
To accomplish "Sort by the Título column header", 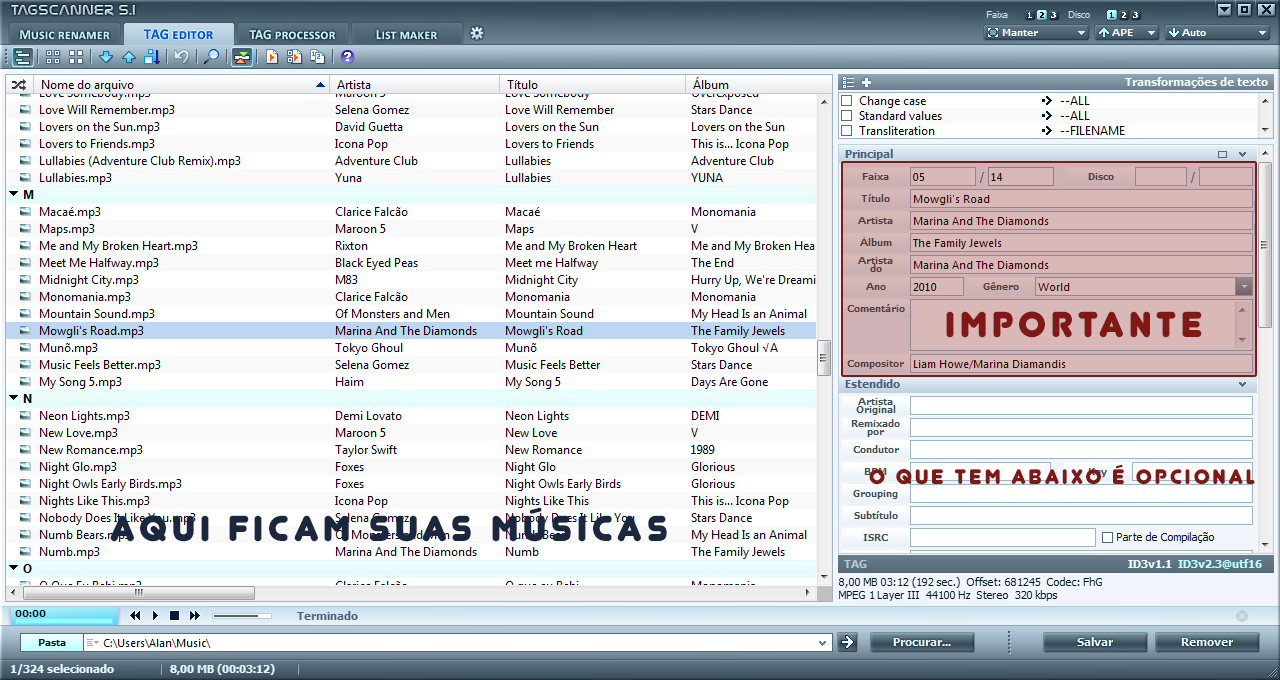I will [592, 85].
